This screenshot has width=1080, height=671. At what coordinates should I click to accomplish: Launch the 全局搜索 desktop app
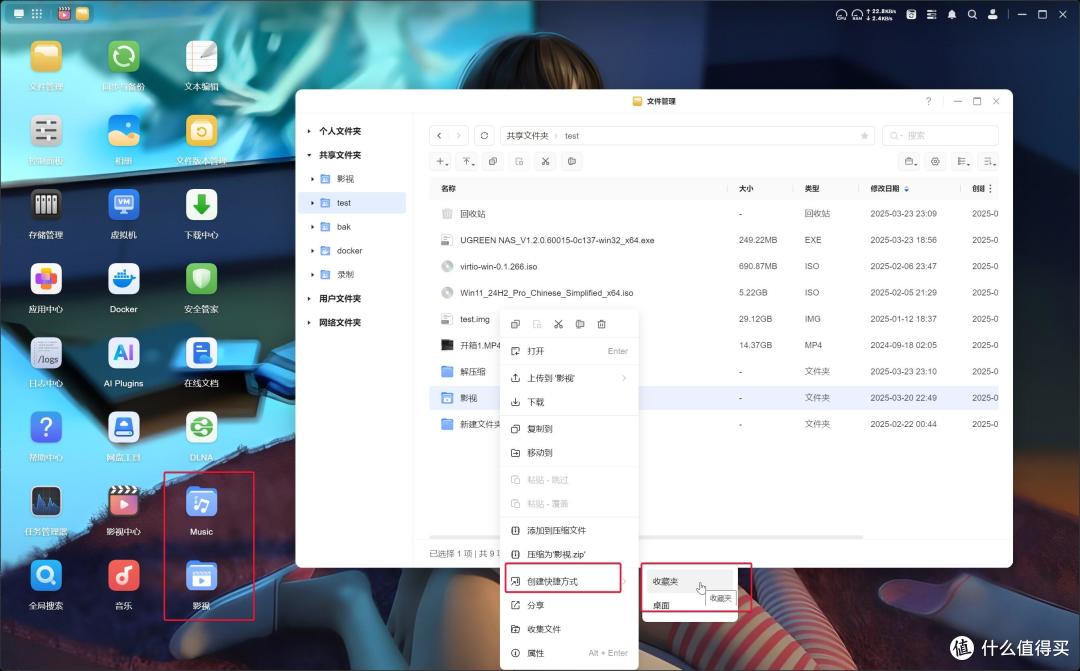click(46, 577)
